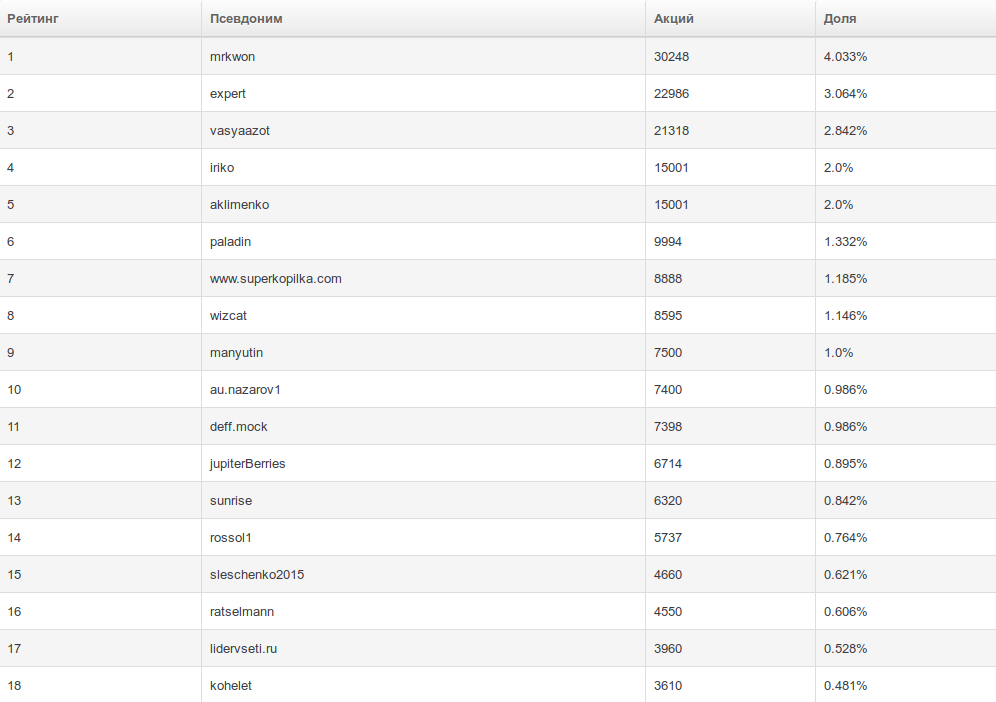Click the nickname sunrise
Viewport: 996px width, 702px height.
[231, 501]
